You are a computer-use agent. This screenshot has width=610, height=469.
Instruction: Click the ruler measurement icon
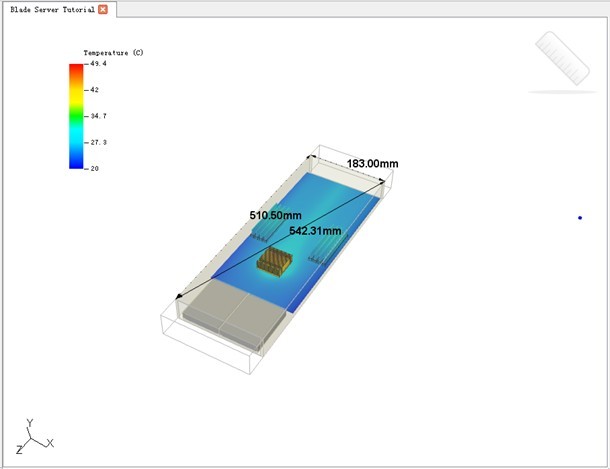tap(562, 60)
